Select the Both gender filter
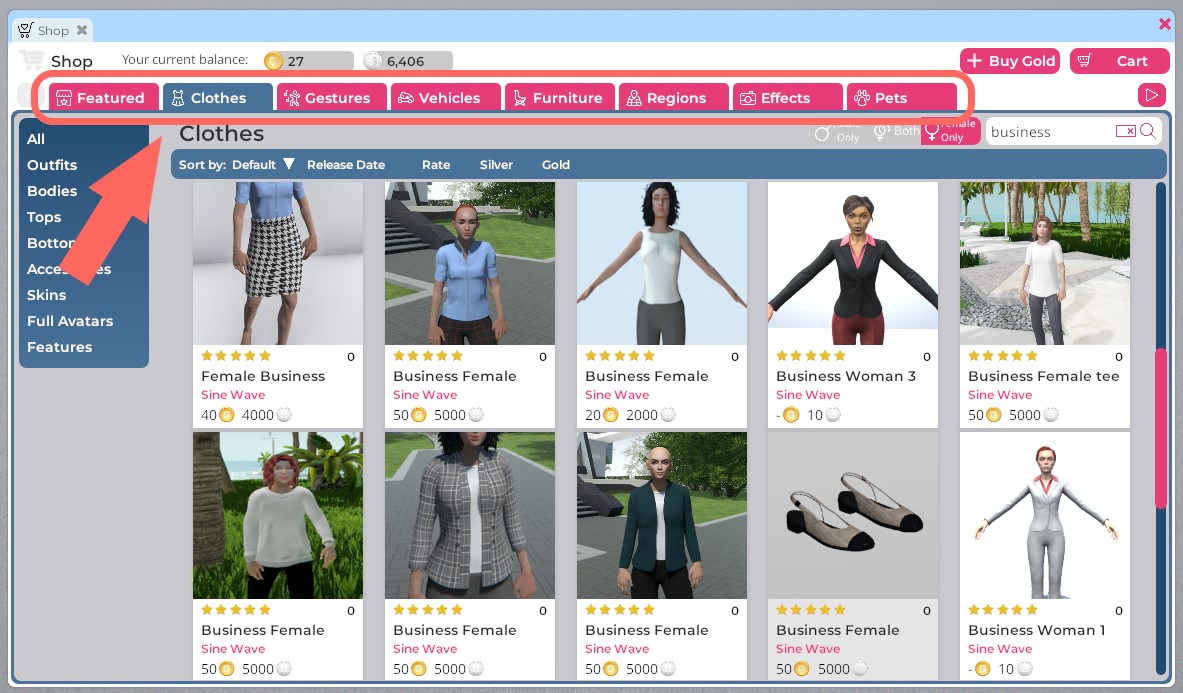This screenshot has height=693, width=1183. tap(895, 130)
